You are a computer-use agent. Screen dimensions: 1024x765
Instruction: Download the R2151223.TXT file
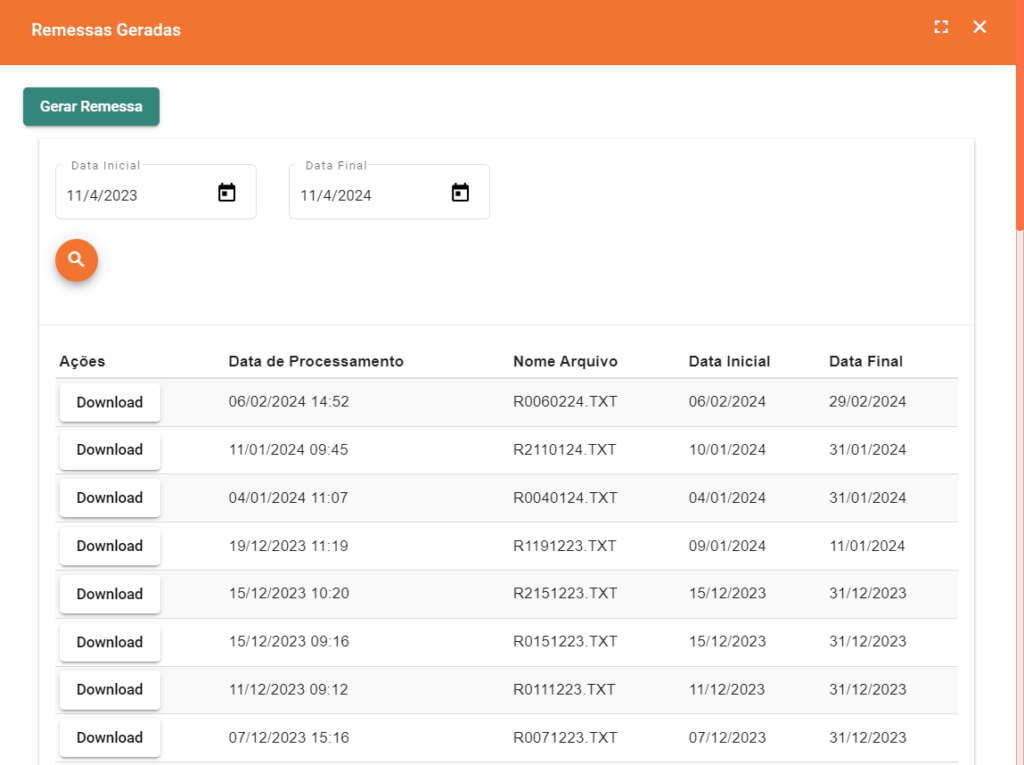pyautogui.click(x=110, y=594)
